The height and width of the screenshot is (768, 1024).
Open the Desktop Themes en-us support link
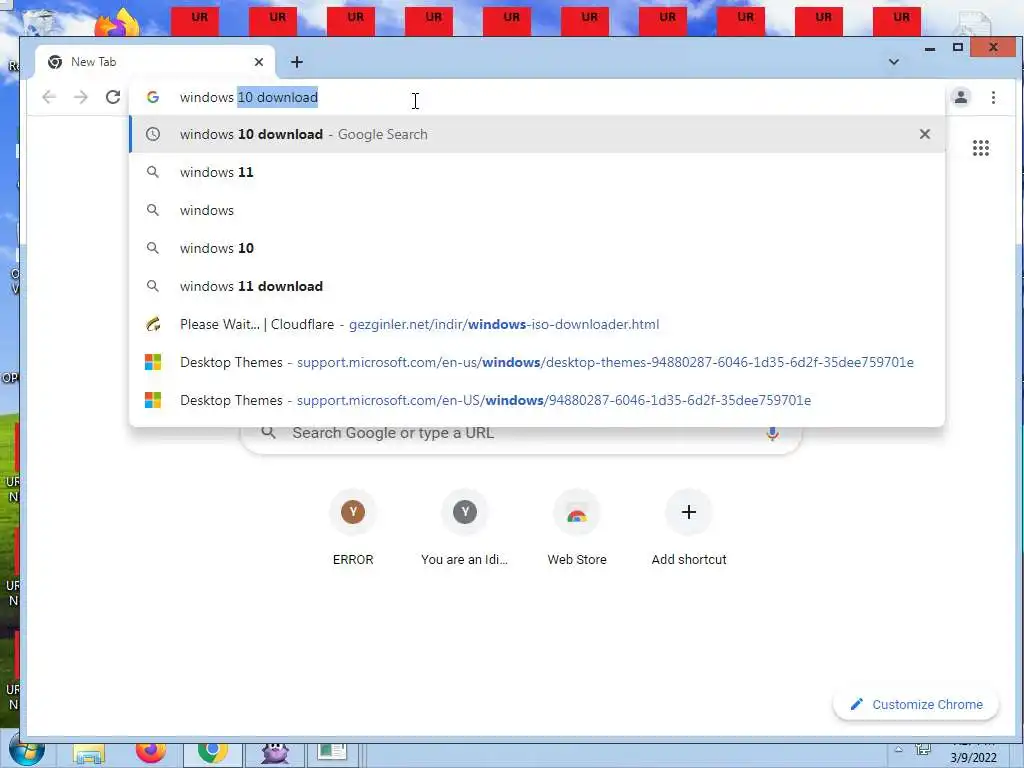point(537,362)
